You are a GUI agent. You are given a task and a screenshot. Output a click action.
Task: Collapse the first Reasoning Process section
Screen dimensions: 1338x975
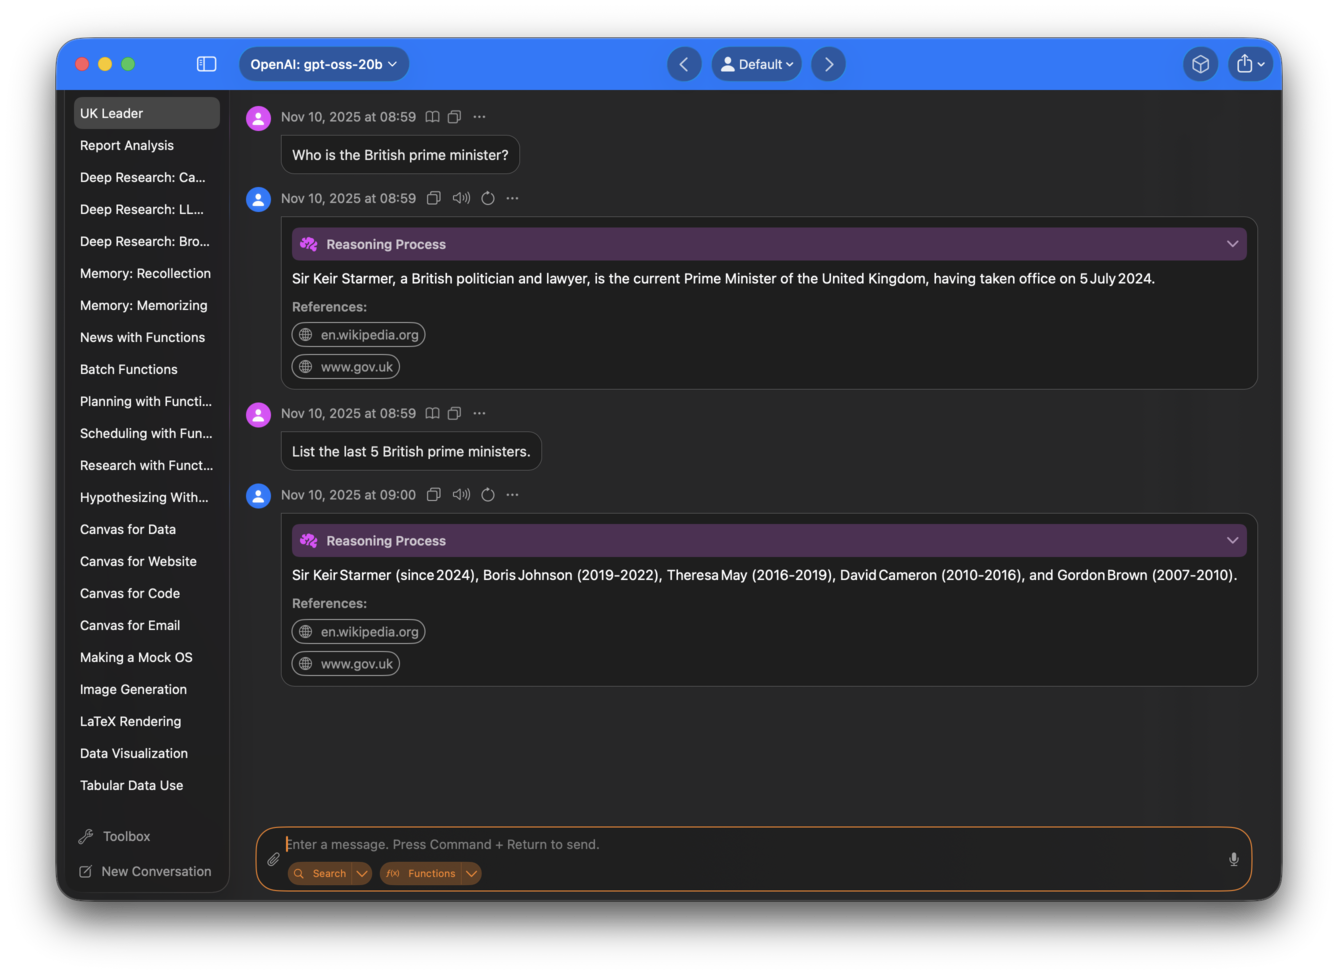(x=1232, y=243)
